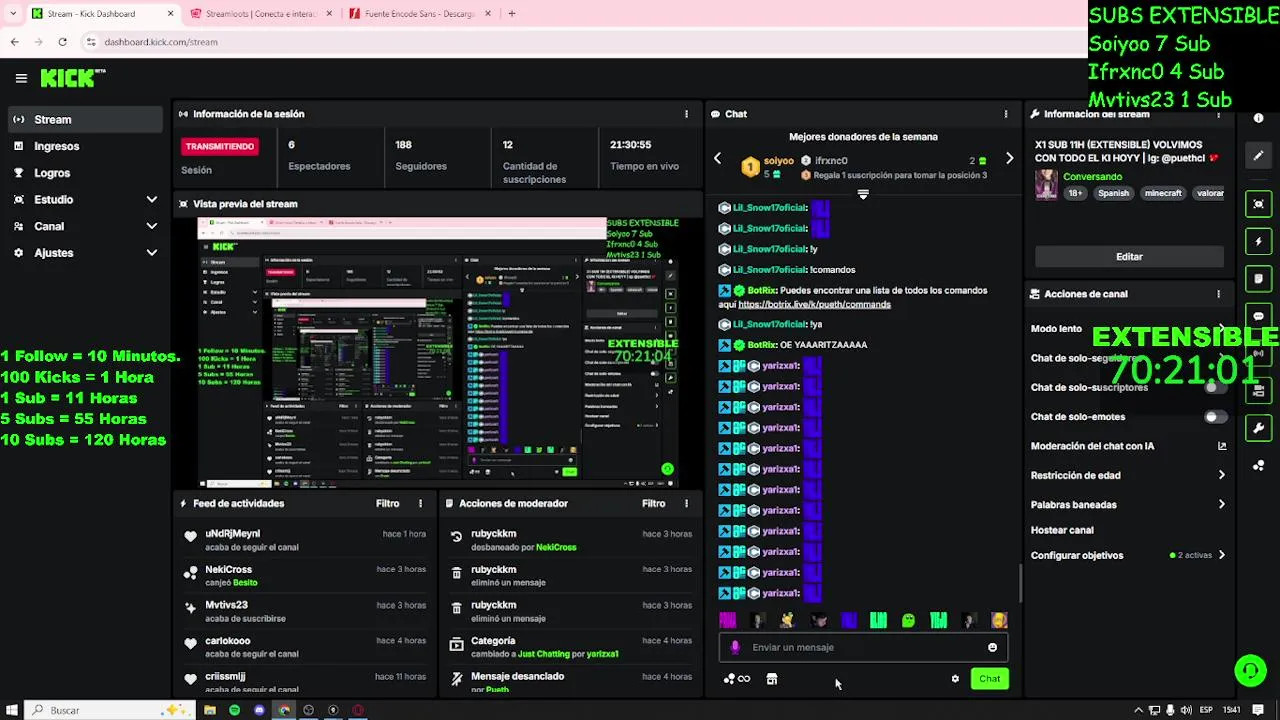Image resolution: width=1280 pixels, height=720 pixels.
Task: Click the NekiCross entry in activity feed
Action: pyautogui.click(x=305, y=576)
